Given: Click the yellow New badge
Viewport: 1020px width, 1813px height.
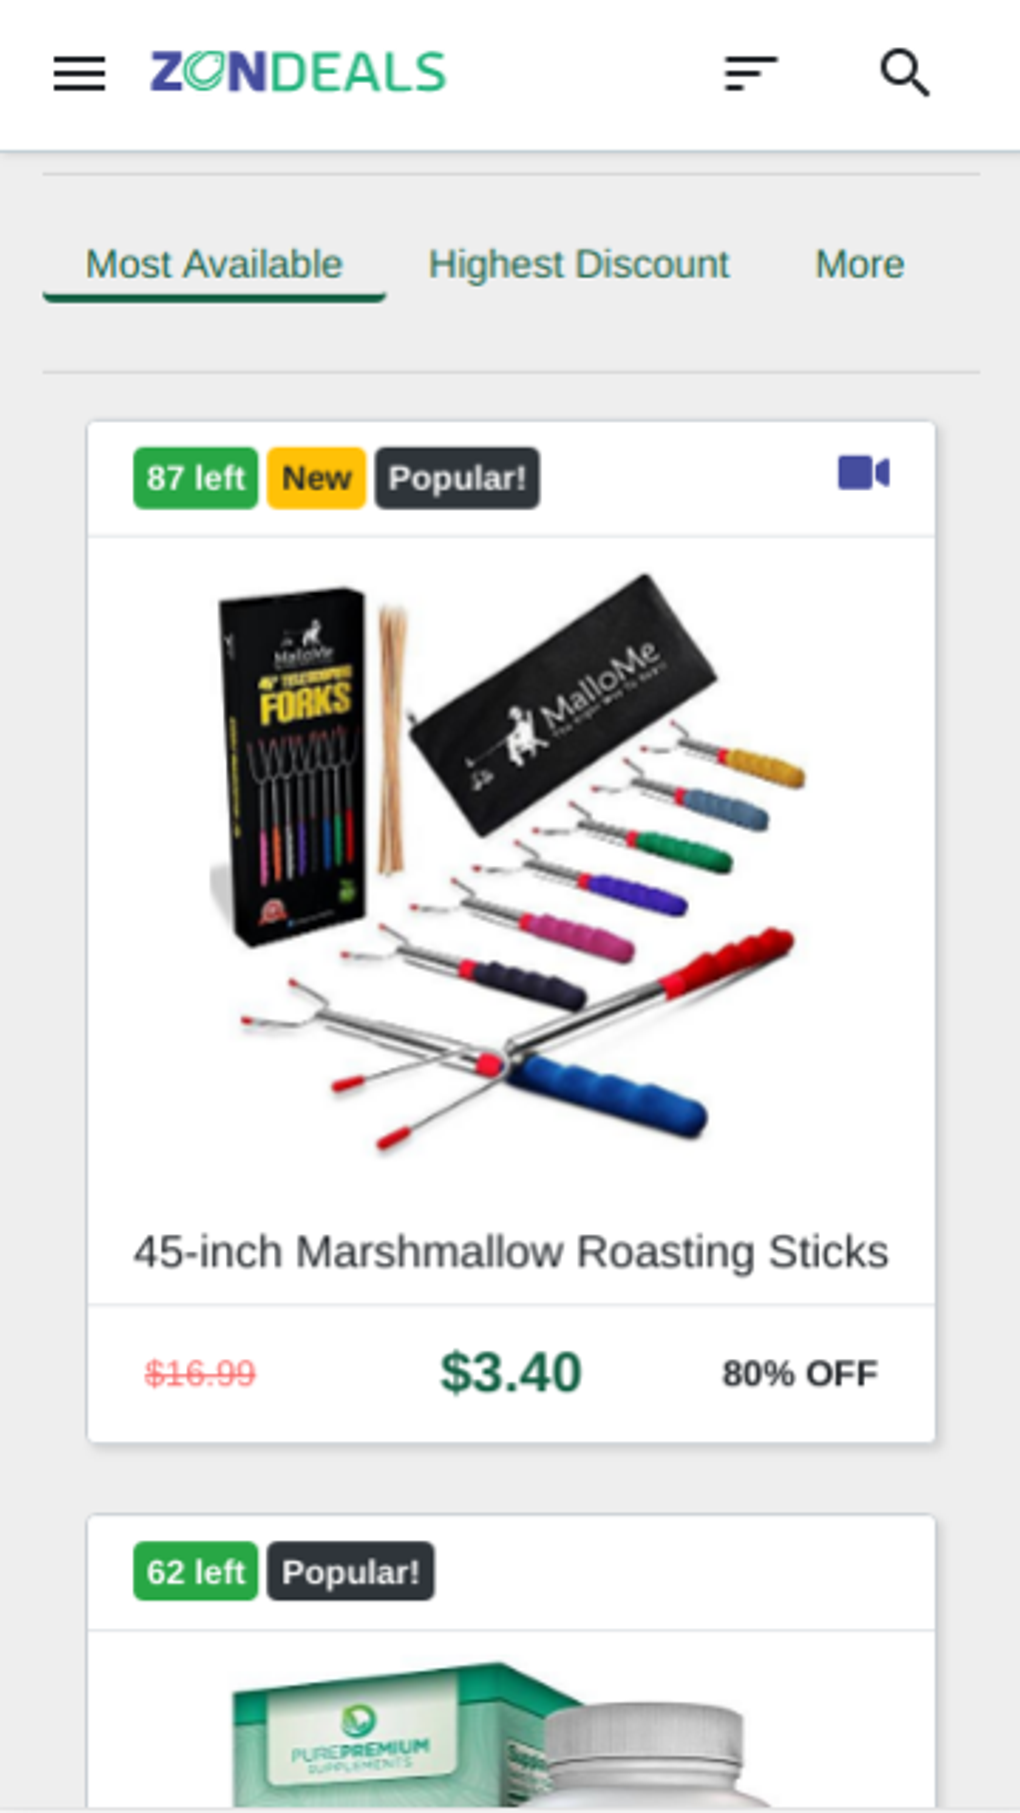Looking at the screenshot, I should [316, 478].
